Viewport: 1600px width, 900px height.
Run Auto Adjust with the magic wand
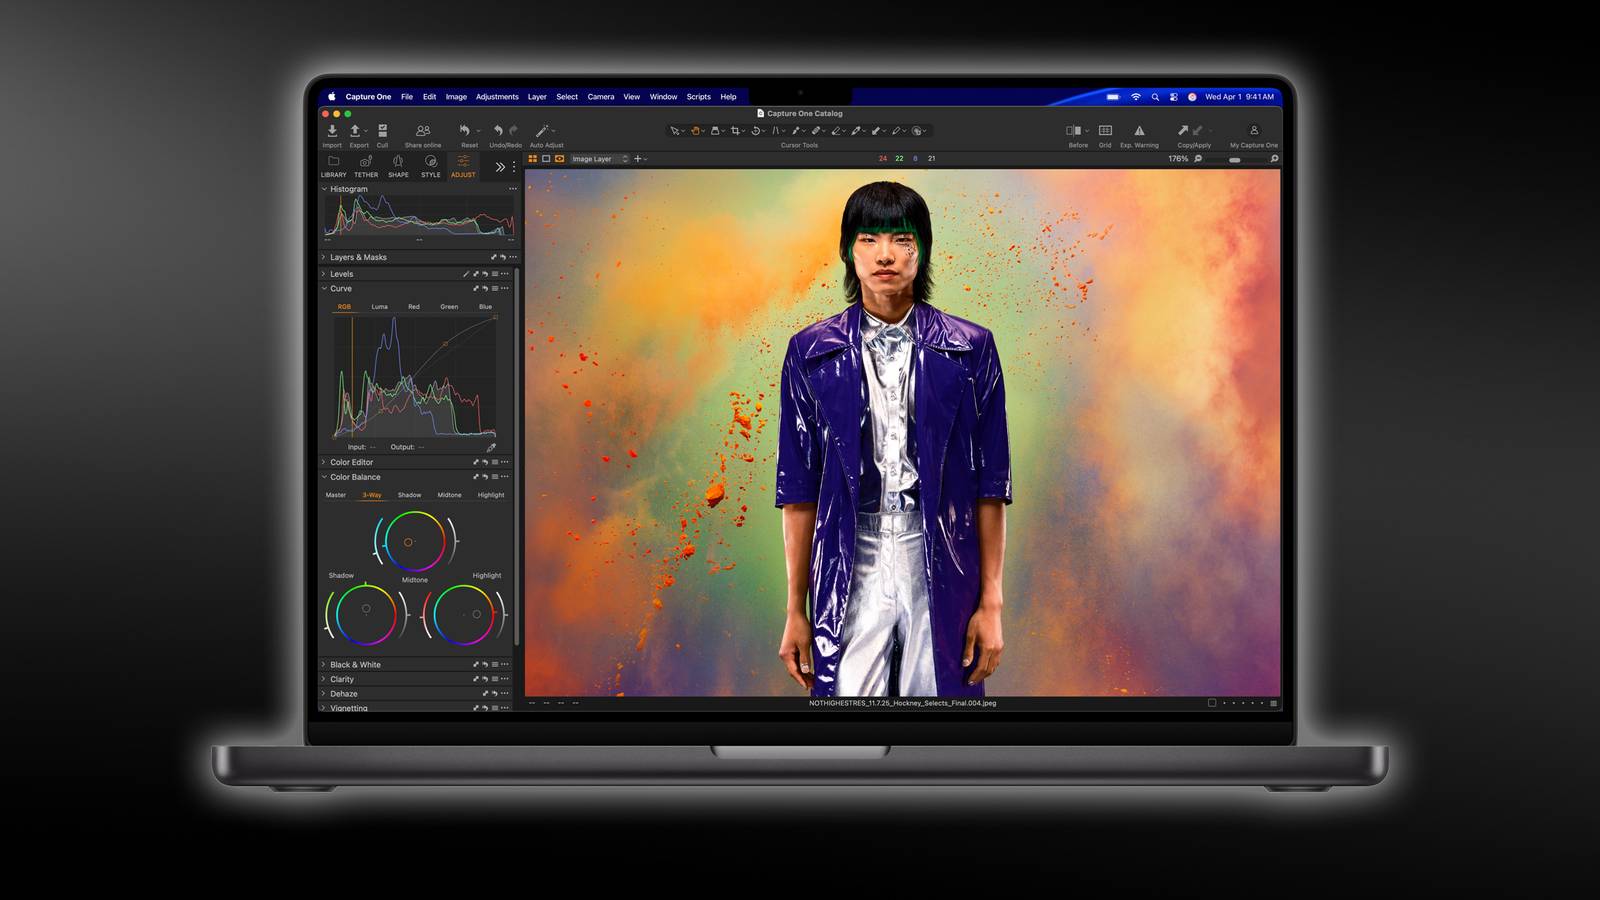[542, 131]
